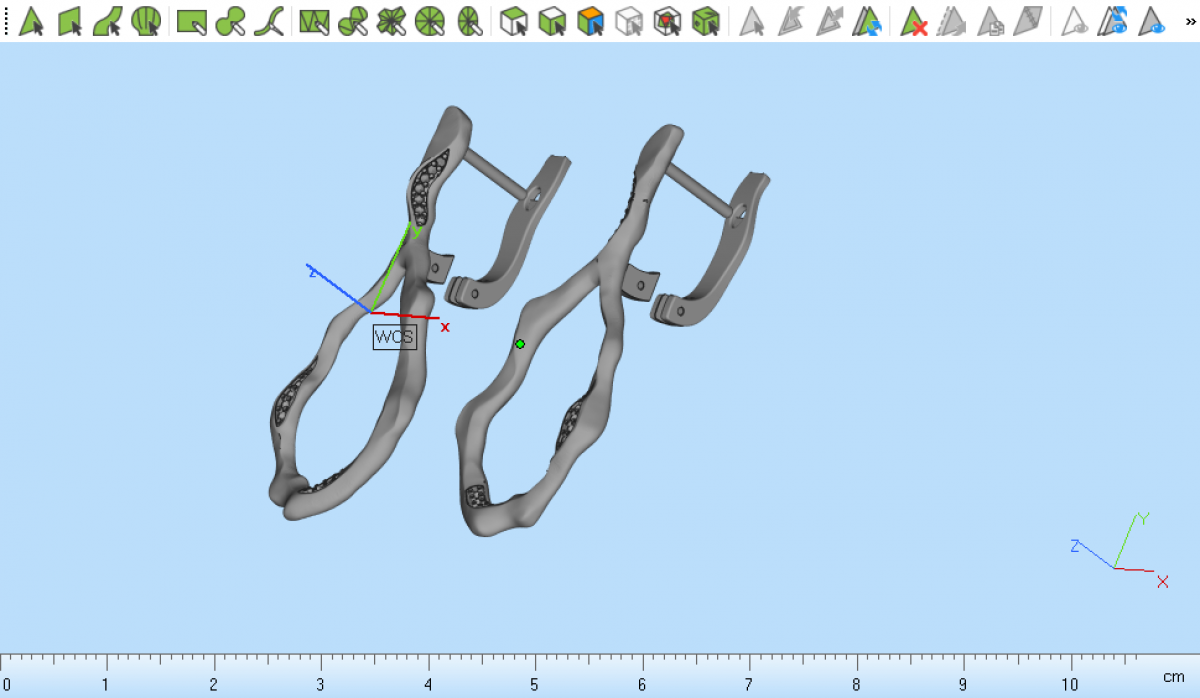Image resolution: width=1200 pixels, height=698 pixels.
Task: Select the solid green cube icon
Action: pyautogui.click(x=706, y=21)
